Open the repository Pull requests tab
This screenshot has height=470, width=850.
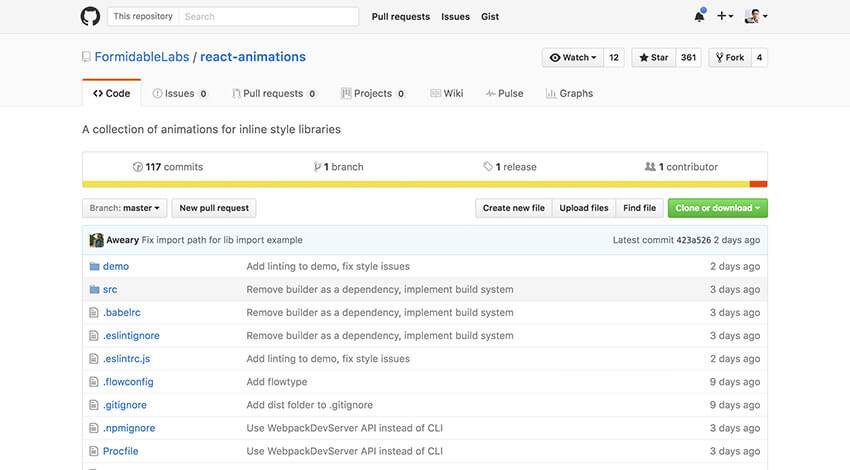(x=274, y=93)
